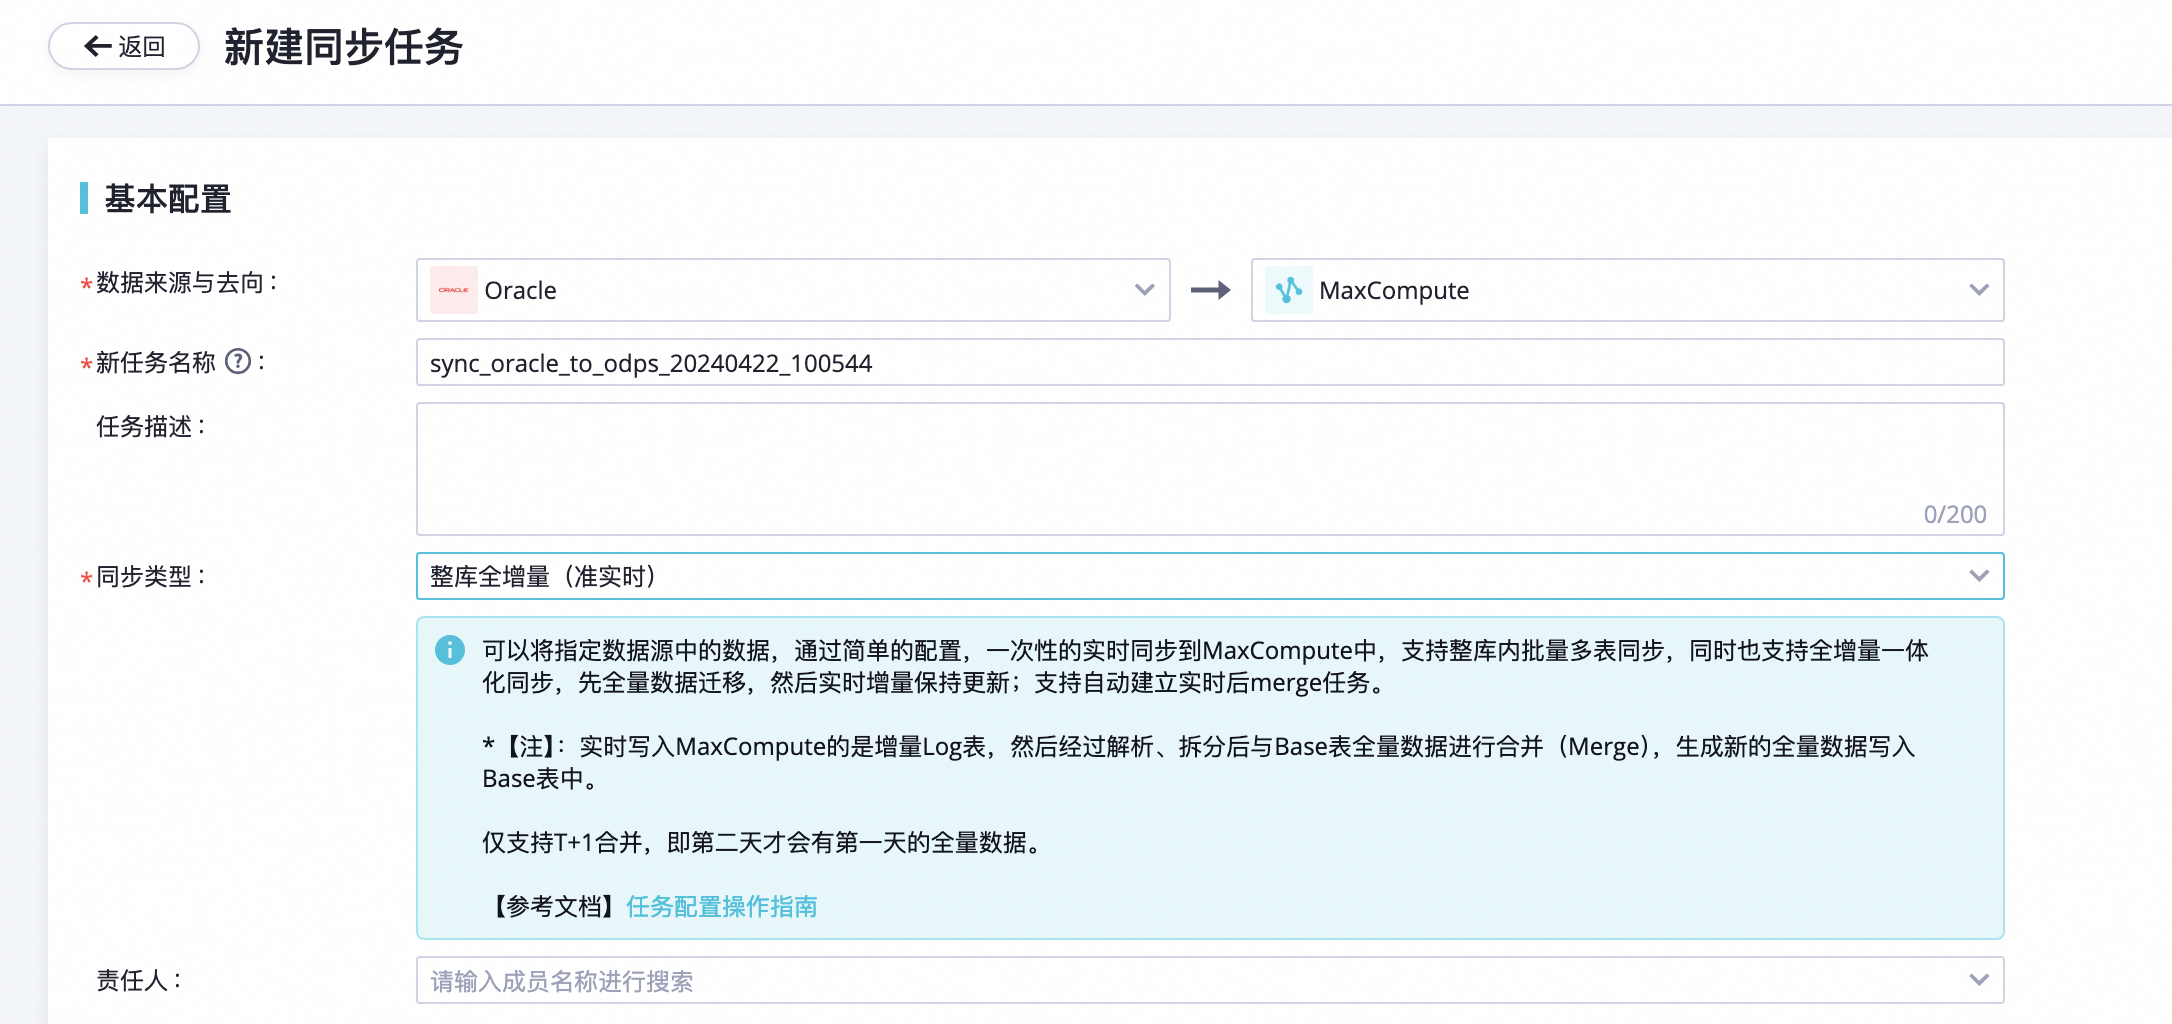
Task: Open the MaxCompute destination dropdown
Action: [x=1627, y=290]
